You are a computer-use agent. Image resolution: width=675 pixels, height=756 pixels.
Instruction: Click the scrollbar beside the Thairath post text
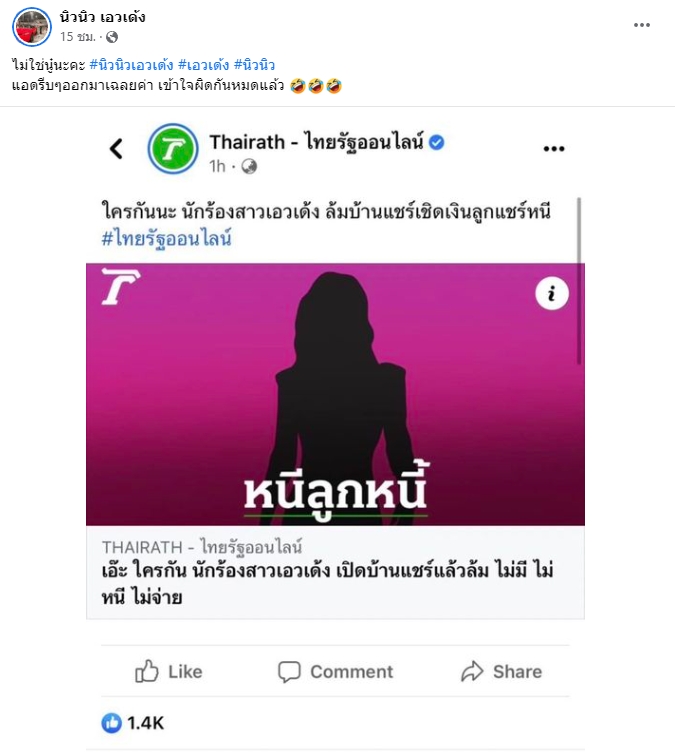[x=579, y=281]
